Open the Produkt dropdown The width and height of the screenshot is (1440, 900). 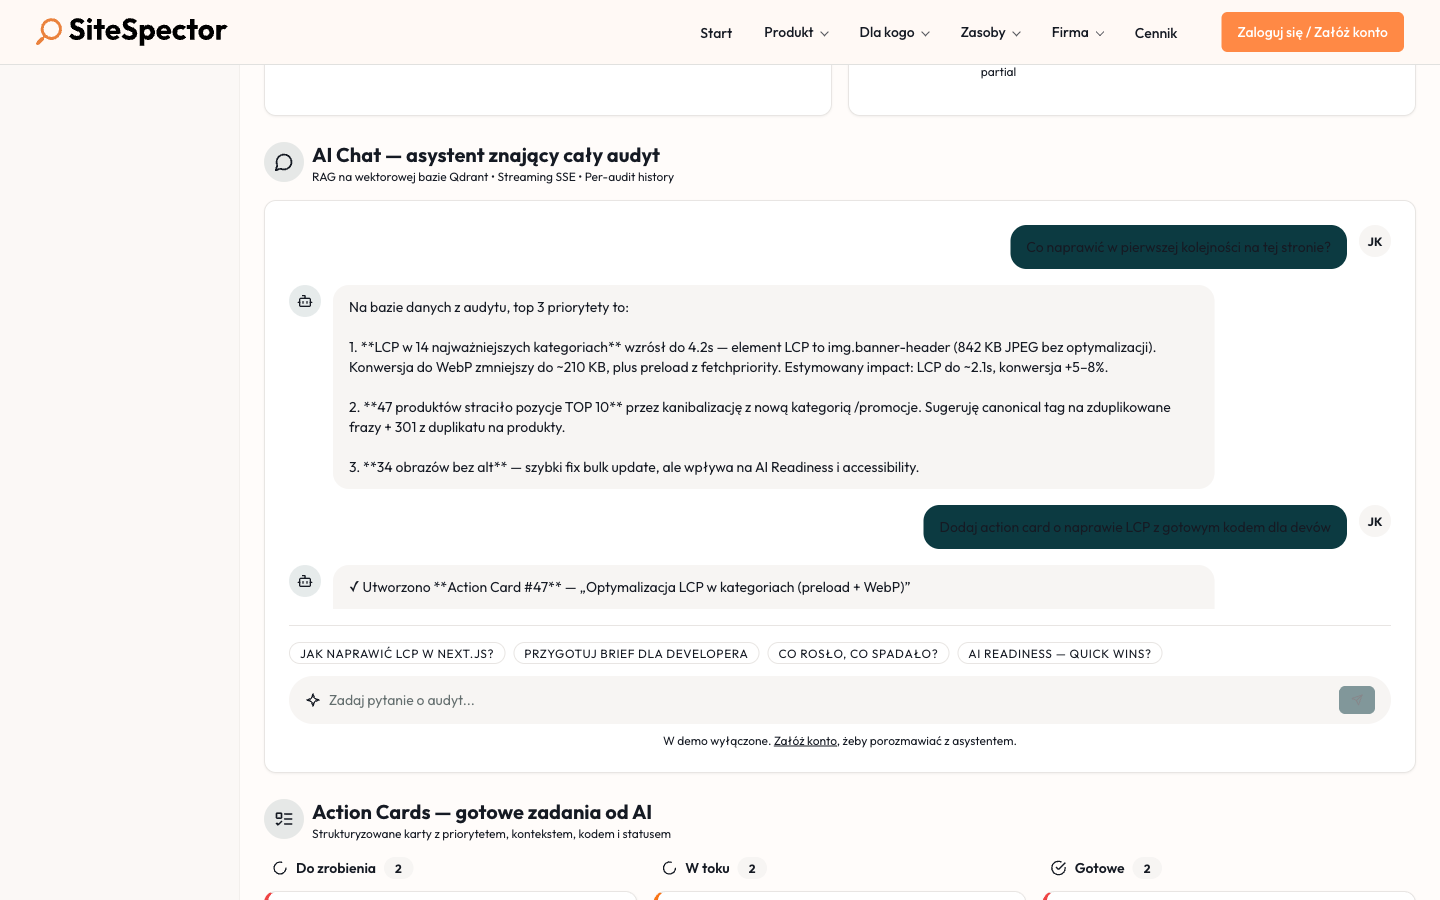pyautogui.click(x=795, y=32)
